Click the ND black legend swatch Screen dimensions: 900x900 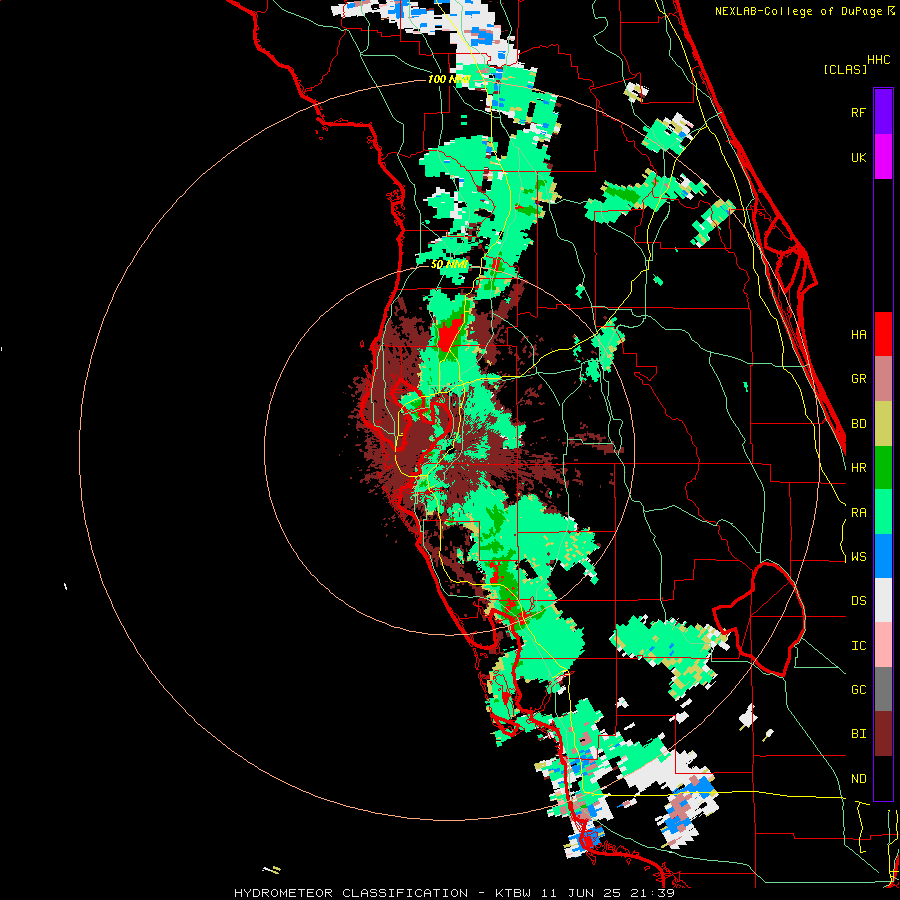pos(883,778)
